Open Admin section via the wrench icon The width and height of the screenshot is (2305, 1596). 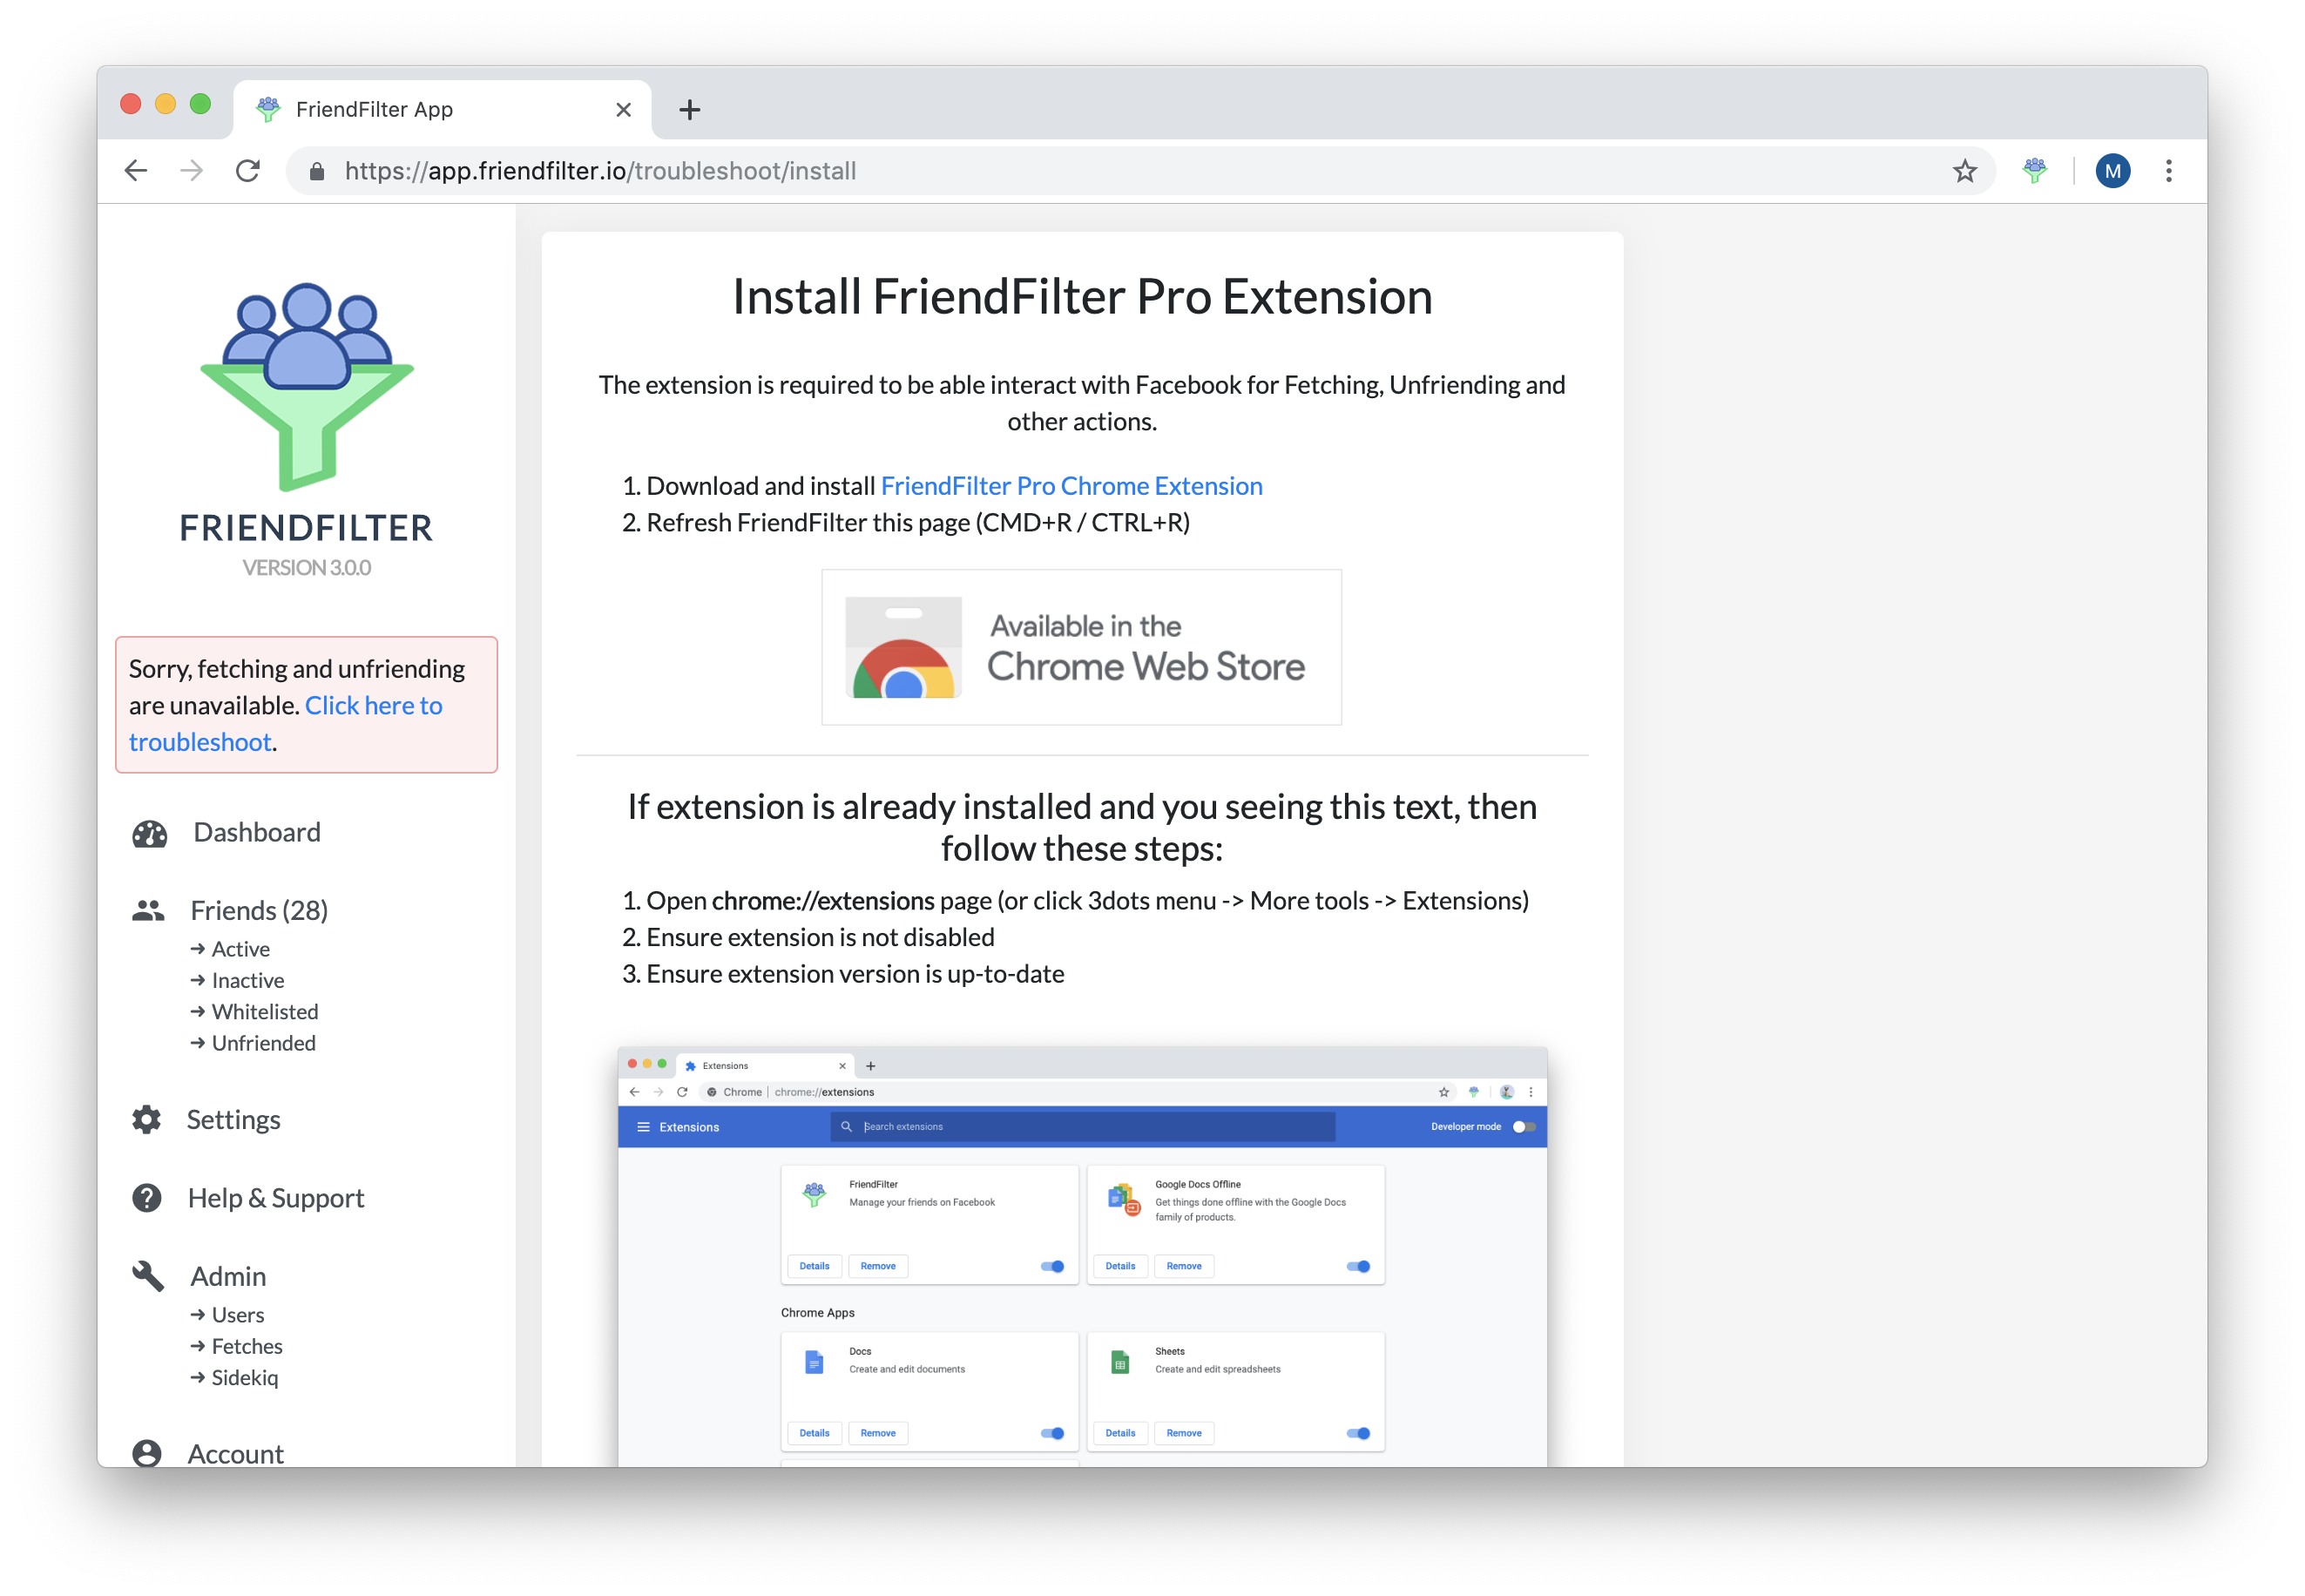147,1276
